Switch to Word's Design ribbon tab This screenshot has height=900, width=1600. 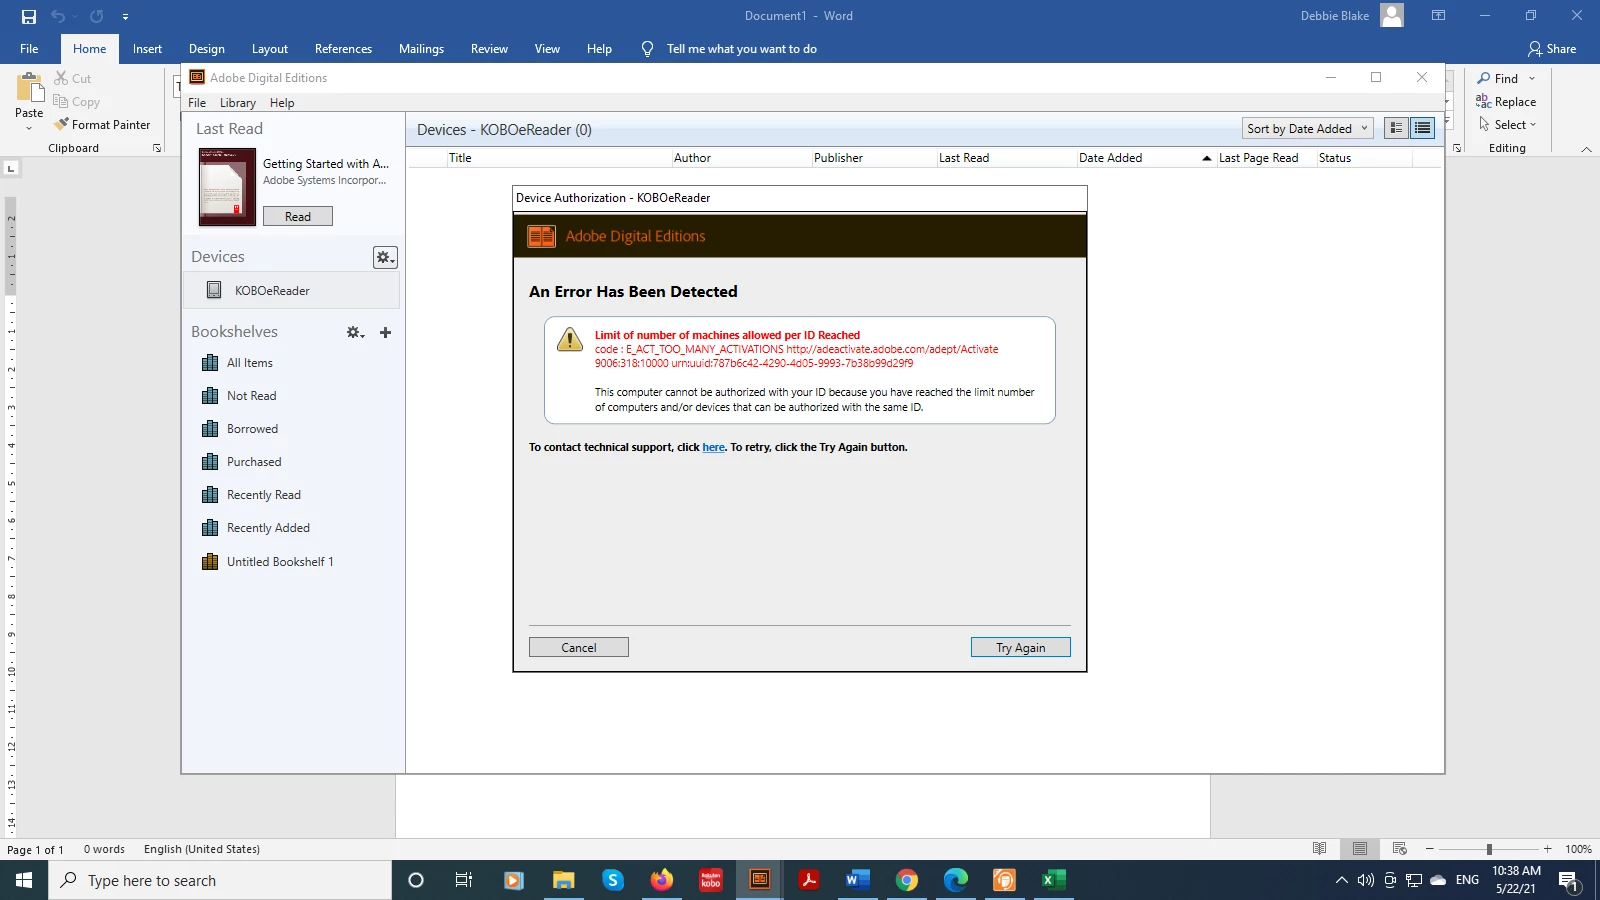(x=207, y=49)
